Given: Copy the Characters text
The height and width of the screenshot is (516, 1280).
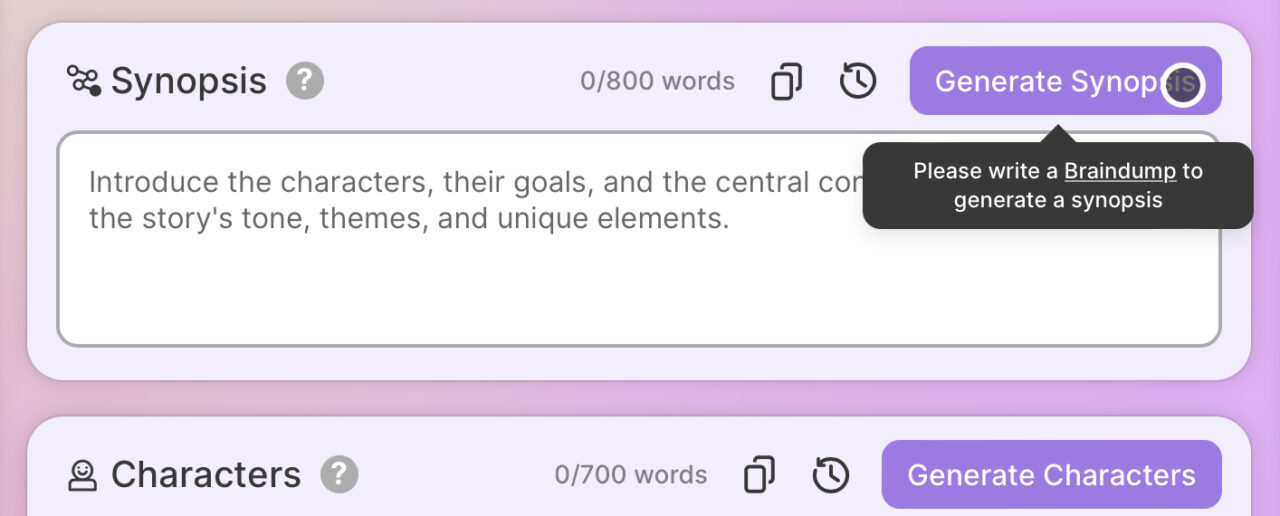Looking at the screenshot, I should click(x=759, y=475).
